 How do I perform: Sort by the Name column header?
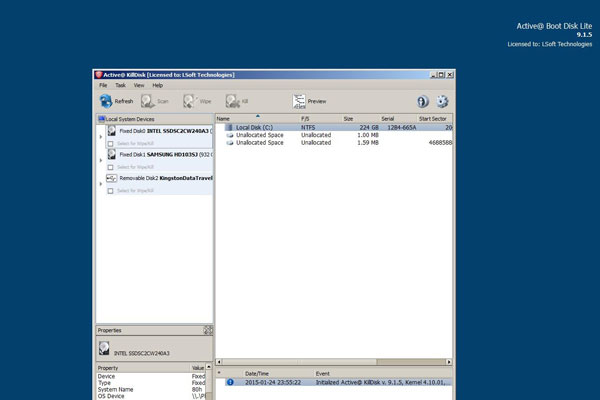pos(257,119)
